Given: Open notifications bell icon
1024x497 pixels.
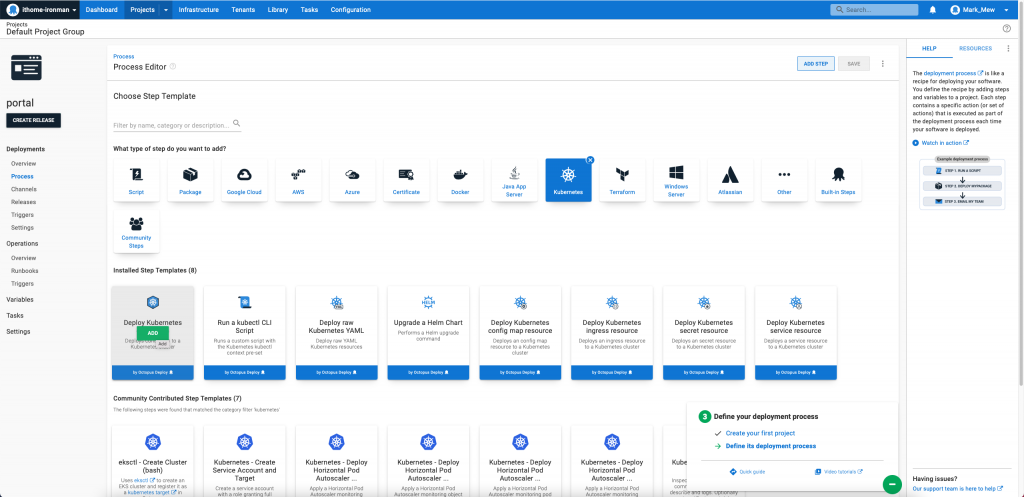Looking at the screenshot, I should pos(933,10).
